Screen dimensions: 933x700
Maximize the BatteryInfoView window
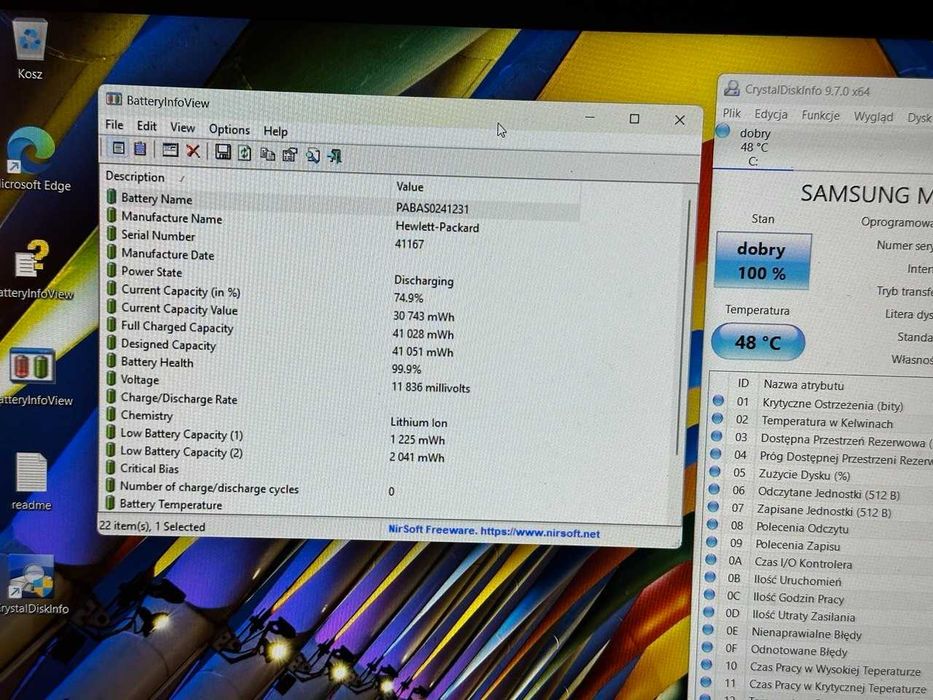point(634,118)
